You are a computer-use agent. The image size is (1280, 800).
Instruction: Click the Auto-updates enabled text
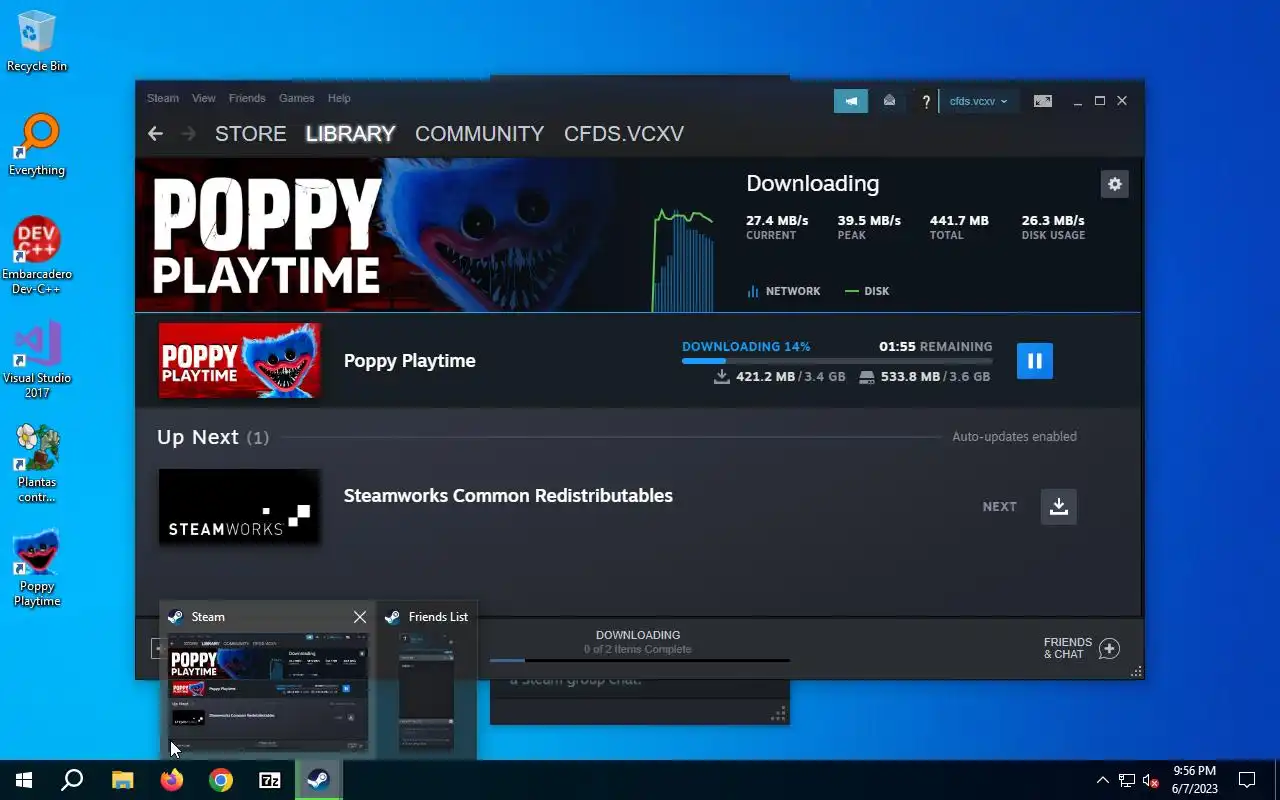[x=1014, y=437]
